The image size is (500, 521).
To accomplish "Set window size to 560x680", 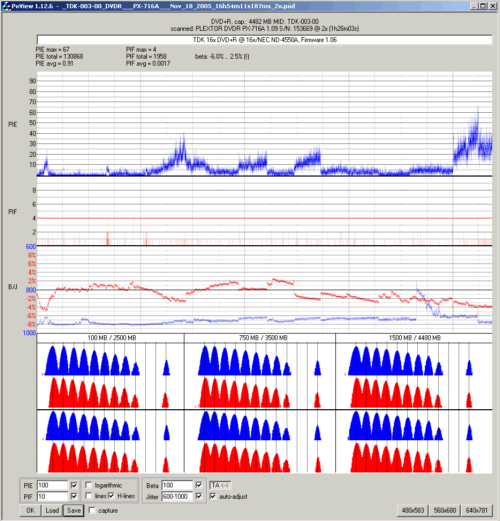I will [445, 510].
